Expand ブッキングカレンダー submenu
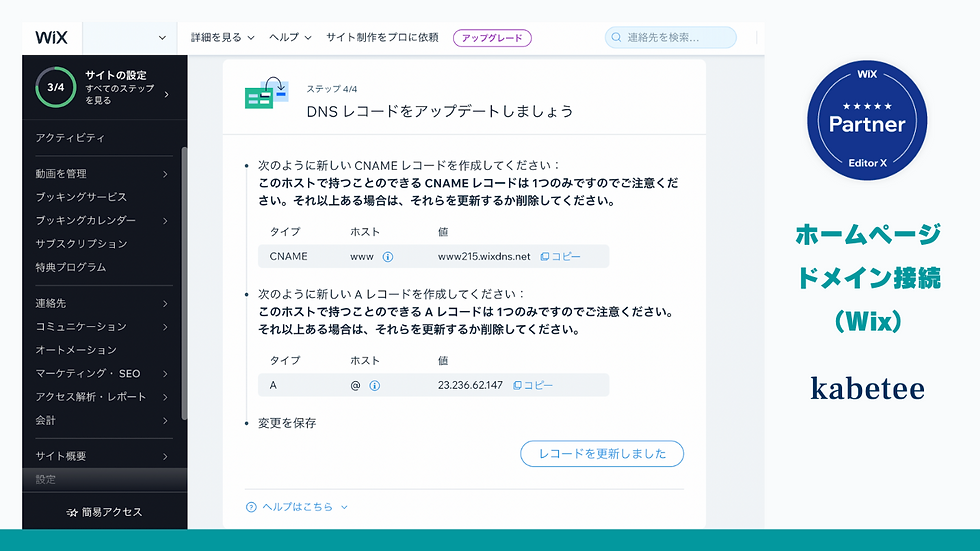Viewport: 980px width, 551px height. (165, 221)
